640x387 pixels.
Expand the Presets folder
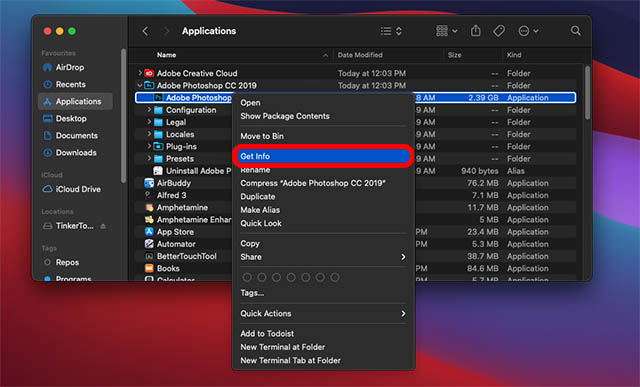(149, 158)
